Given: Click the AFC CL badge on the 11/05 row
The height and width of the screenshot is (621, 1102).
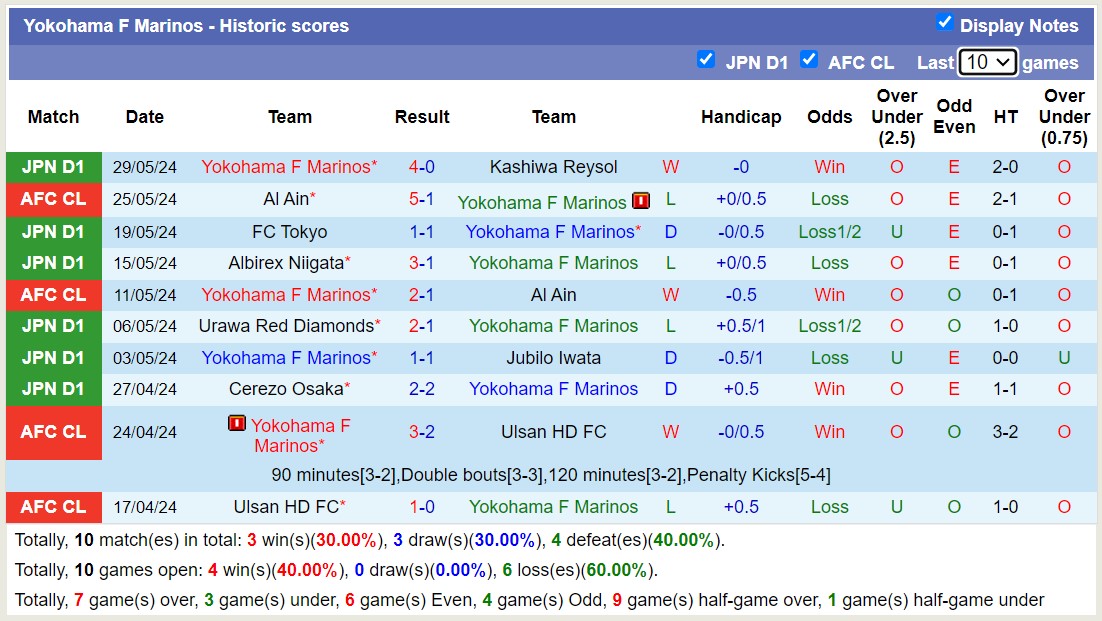Looking at the screenshot, I should (53, 295).
